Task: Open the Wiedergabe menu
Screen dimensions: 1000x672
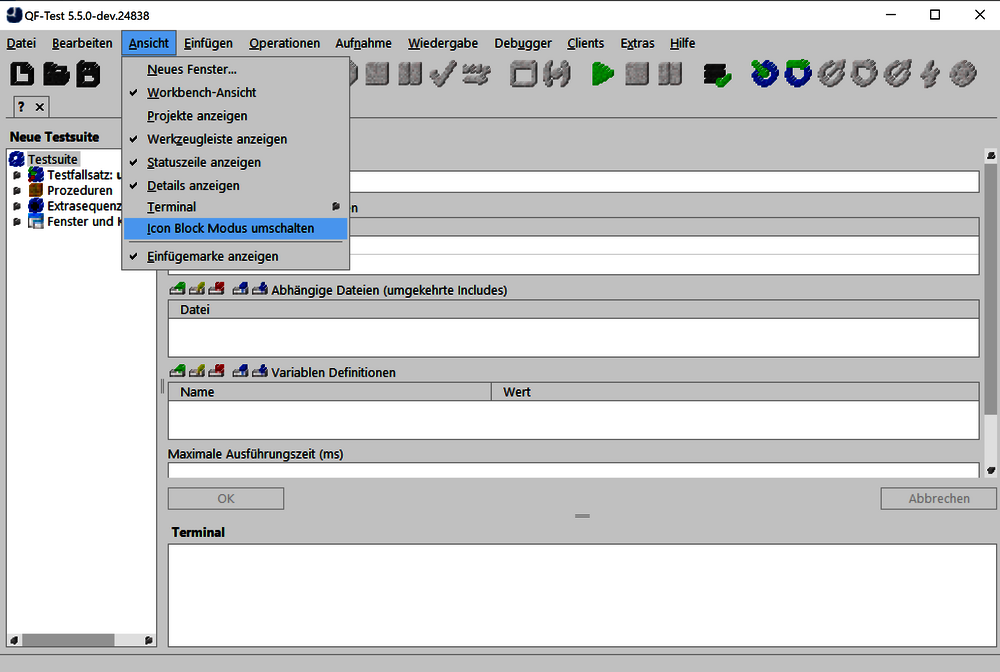Action: pyautogui.click(x=442, y=43)
